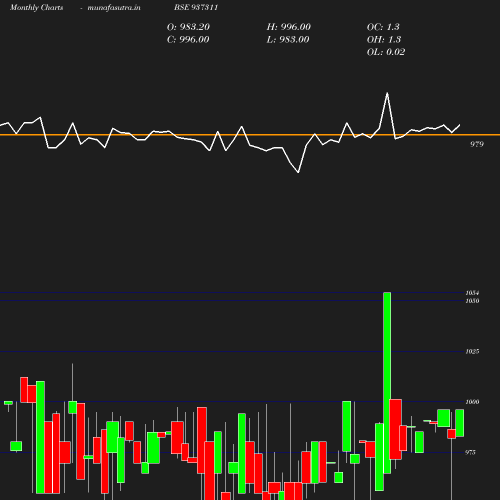Click the 979 label beside orange line
500x500 pixels.
[x=477, y=144]
